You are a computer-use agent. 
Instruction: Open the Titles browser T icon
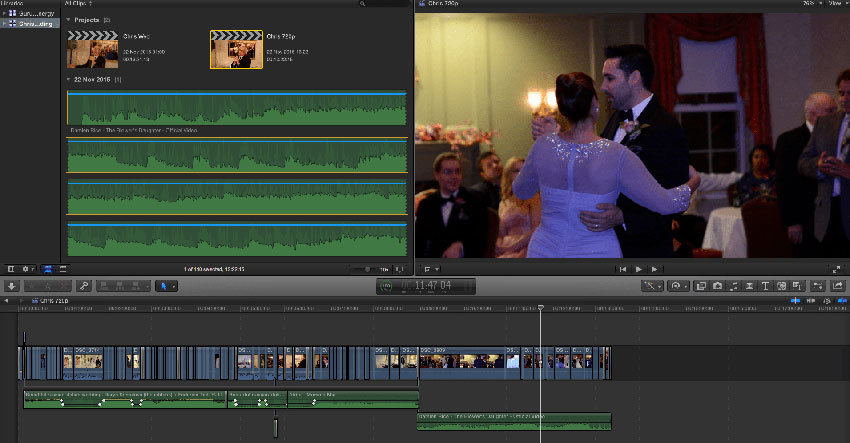(x=765, y=286)
